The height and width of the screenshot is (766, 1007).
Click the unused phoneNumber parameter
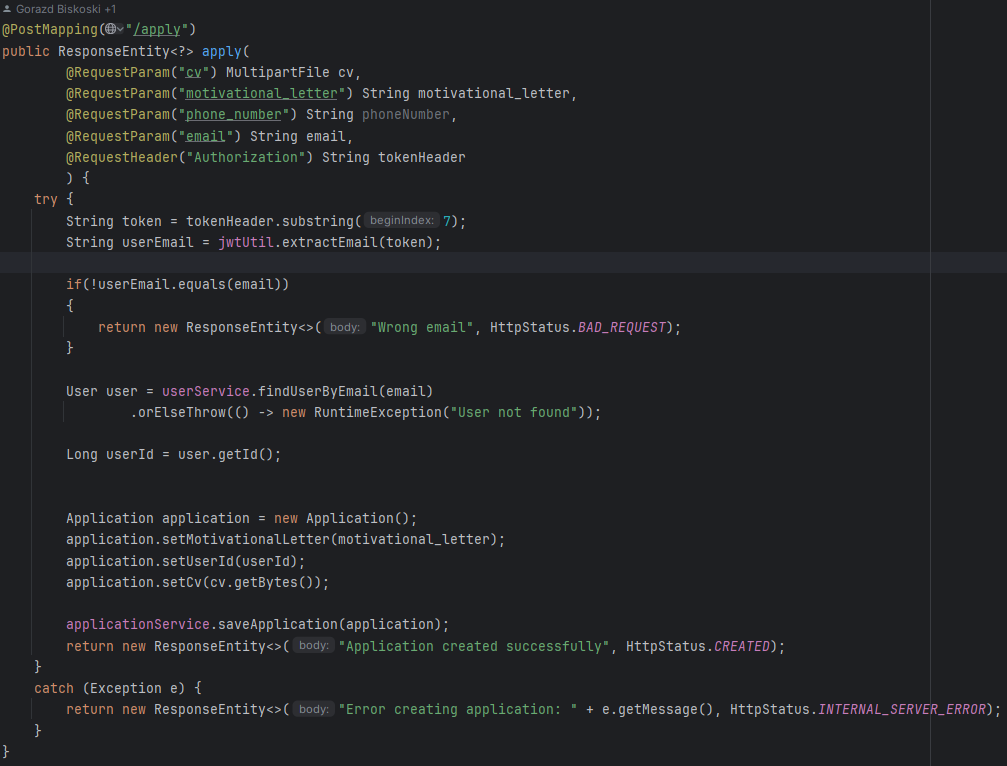click(406, 115)
